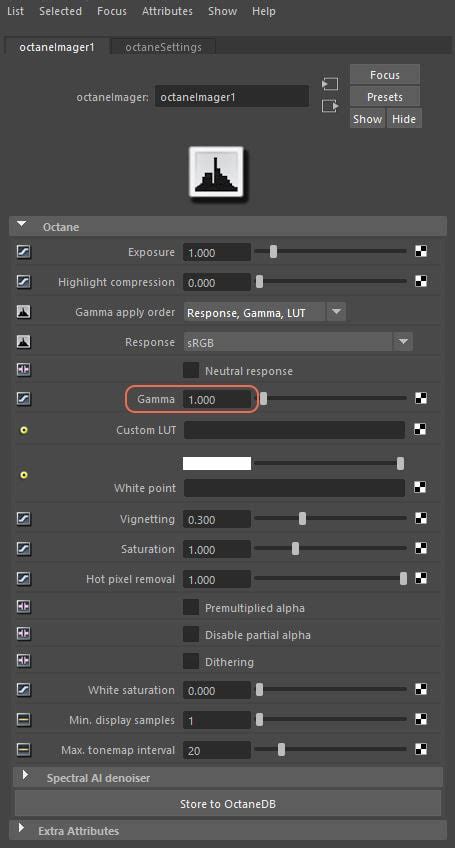
Task: Click the yellow circle icon beside Custom LUT
Action: [24, 430]
